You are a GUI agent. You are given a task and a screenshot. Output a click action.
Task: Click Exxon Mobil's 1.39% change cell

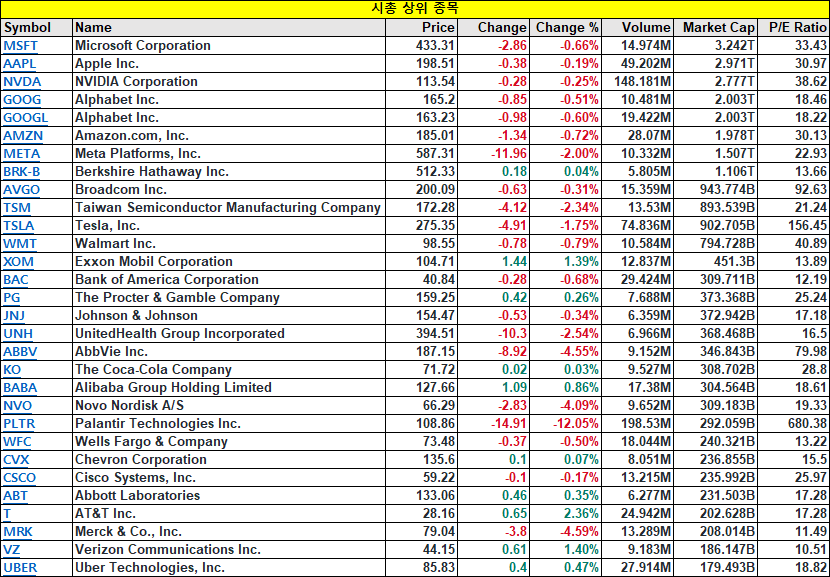(565, 262)
